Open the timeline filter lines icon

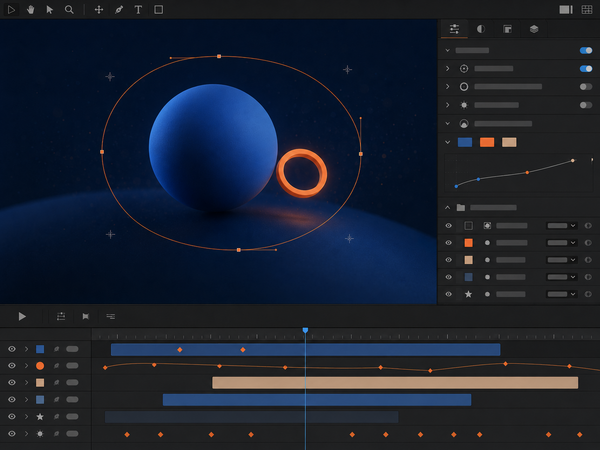coord(111,316)
